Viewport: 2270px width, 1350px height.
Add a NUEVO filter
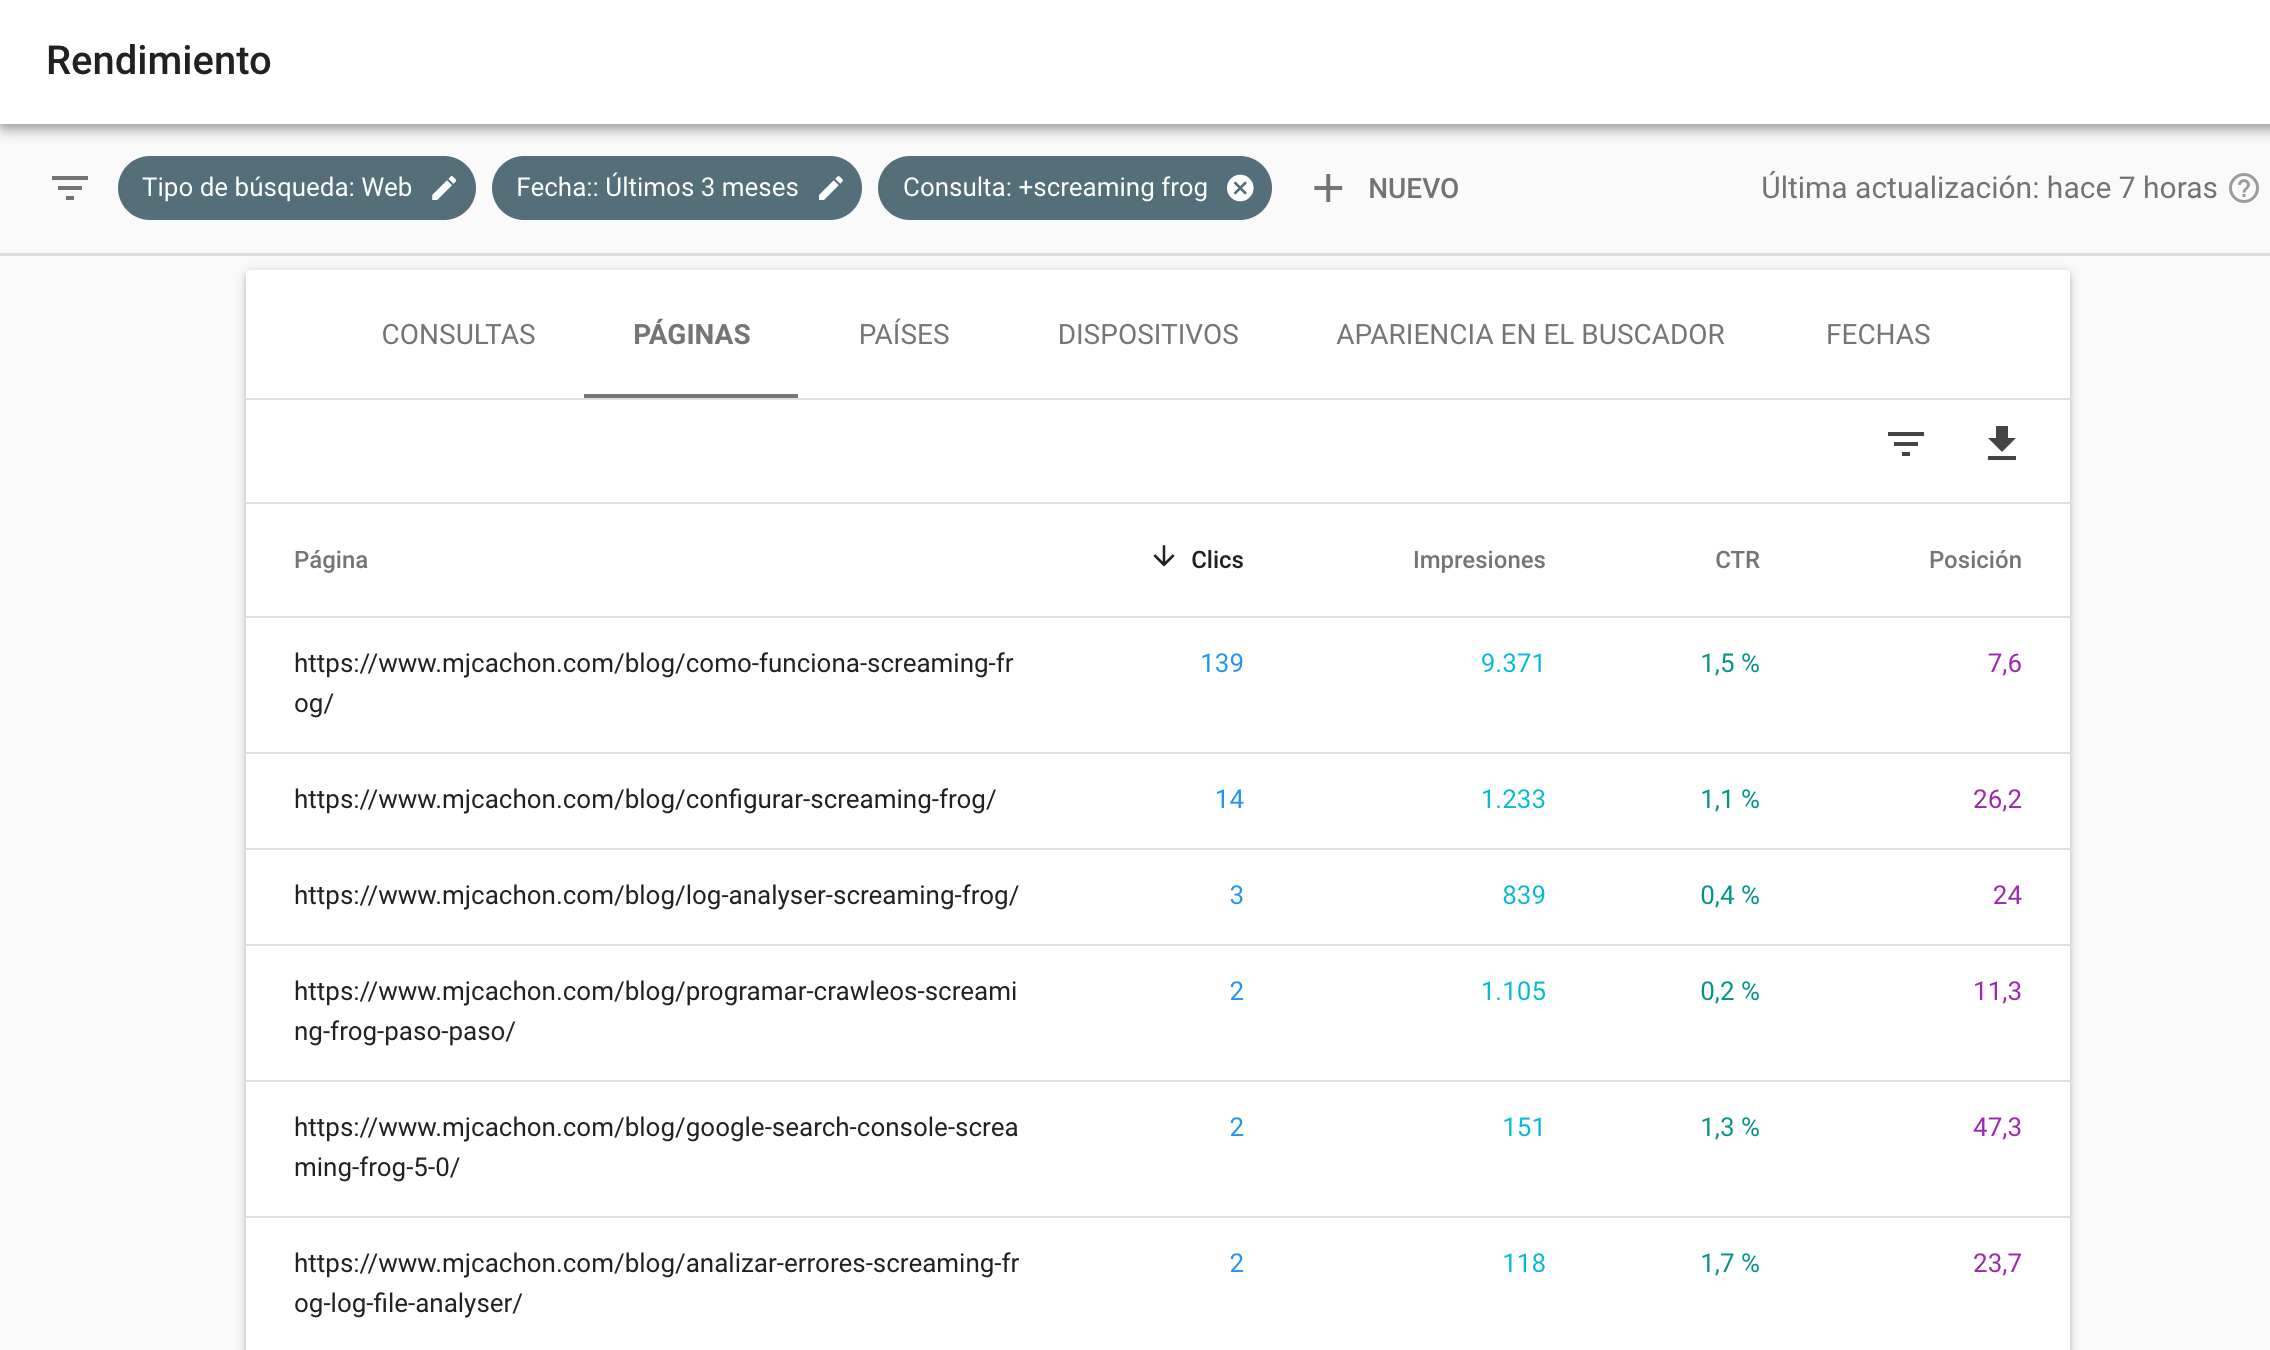[1385, 188]
